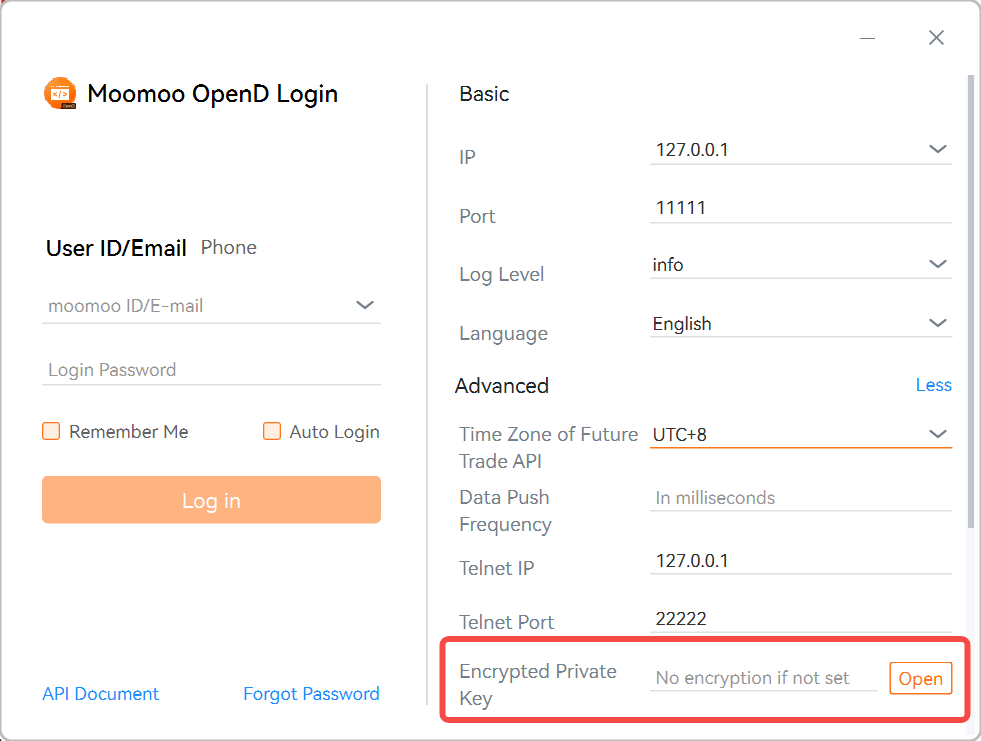Open the API Document link
Image resolution: width=981 pixels, height=741 pixels.
coord(100,693)
